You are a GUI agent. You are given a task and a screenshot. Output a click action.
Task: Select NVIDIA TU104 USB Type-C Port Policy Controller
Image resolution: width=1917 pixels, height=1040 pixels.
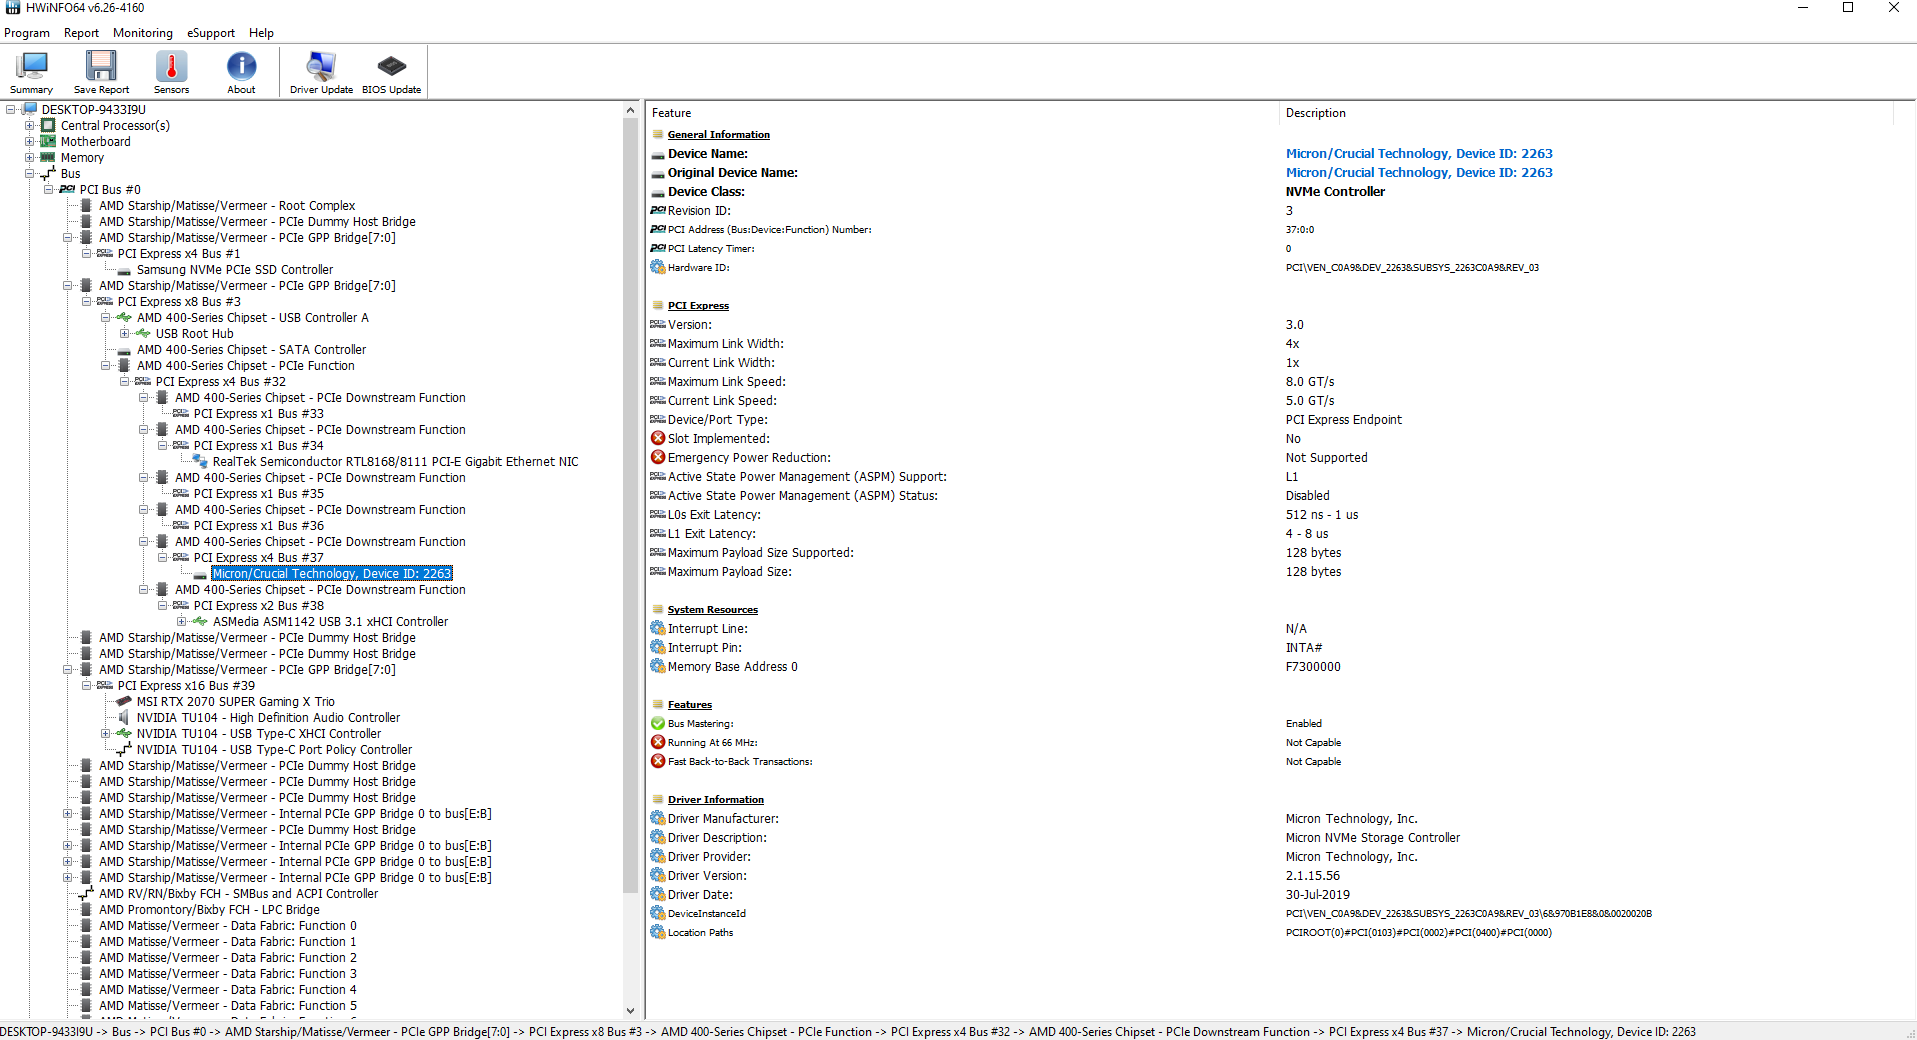[x=274, y=749]
